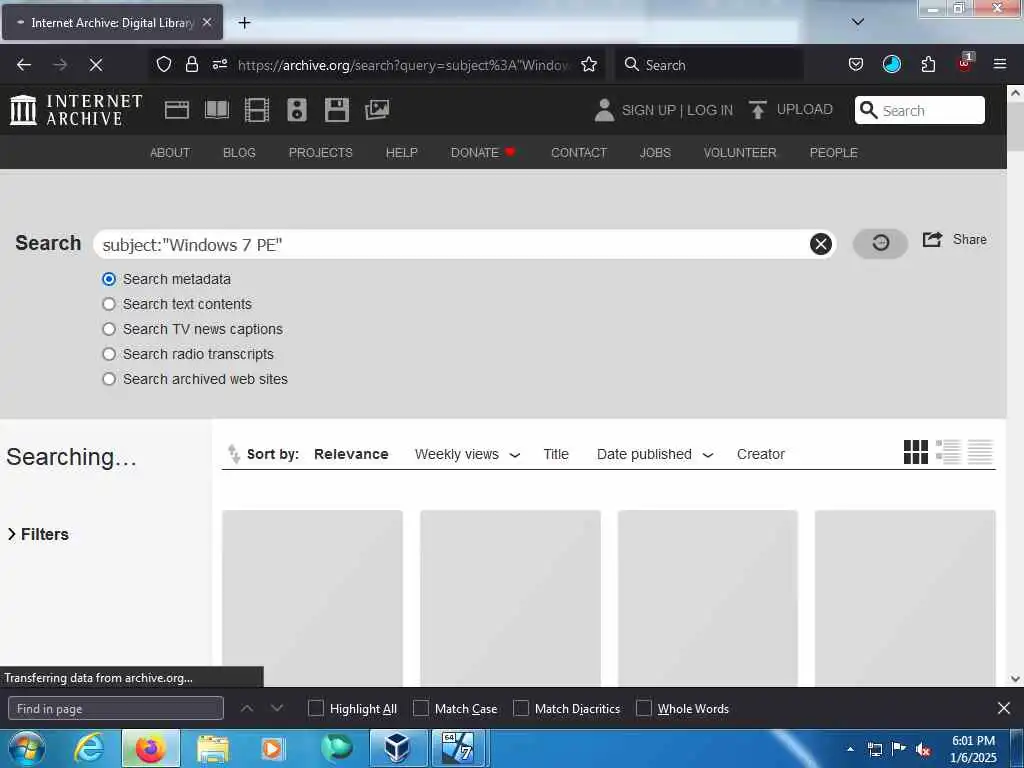Viewport: 1024px width, 768px height.
Task: Show hidden system tray icons
Action: [850, 749]
